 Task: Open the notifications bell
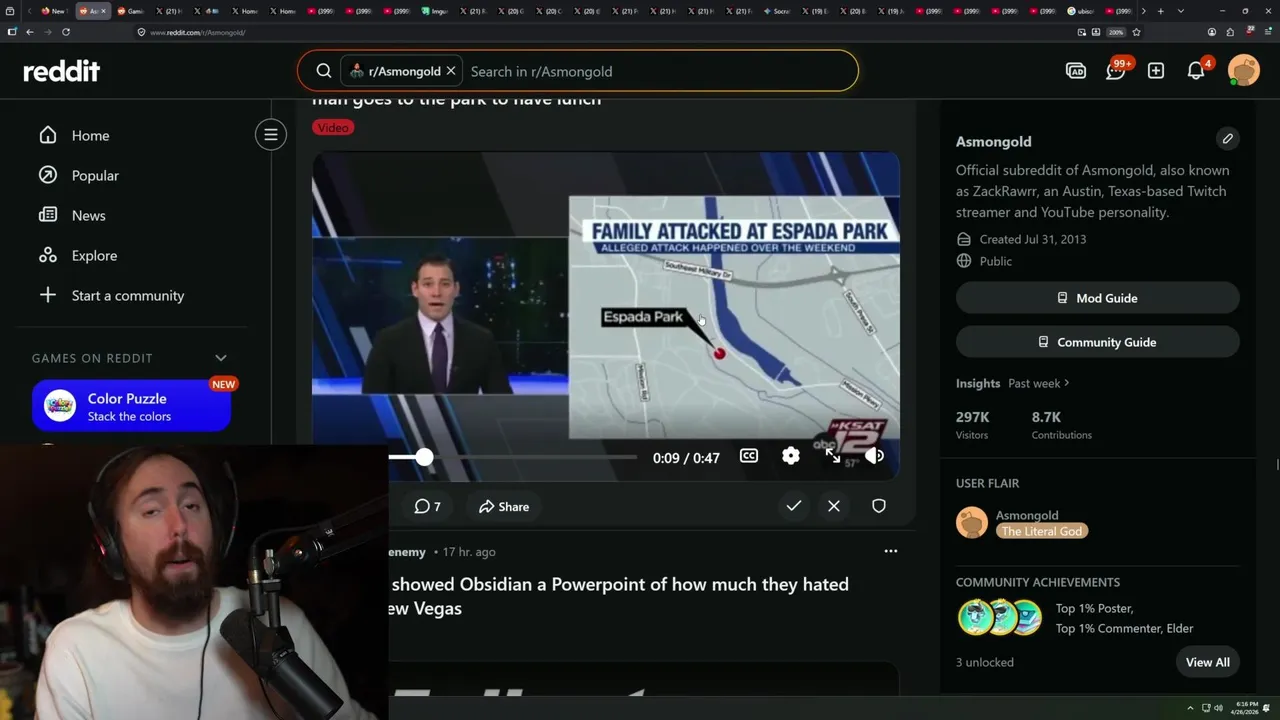pos(1196,71)
